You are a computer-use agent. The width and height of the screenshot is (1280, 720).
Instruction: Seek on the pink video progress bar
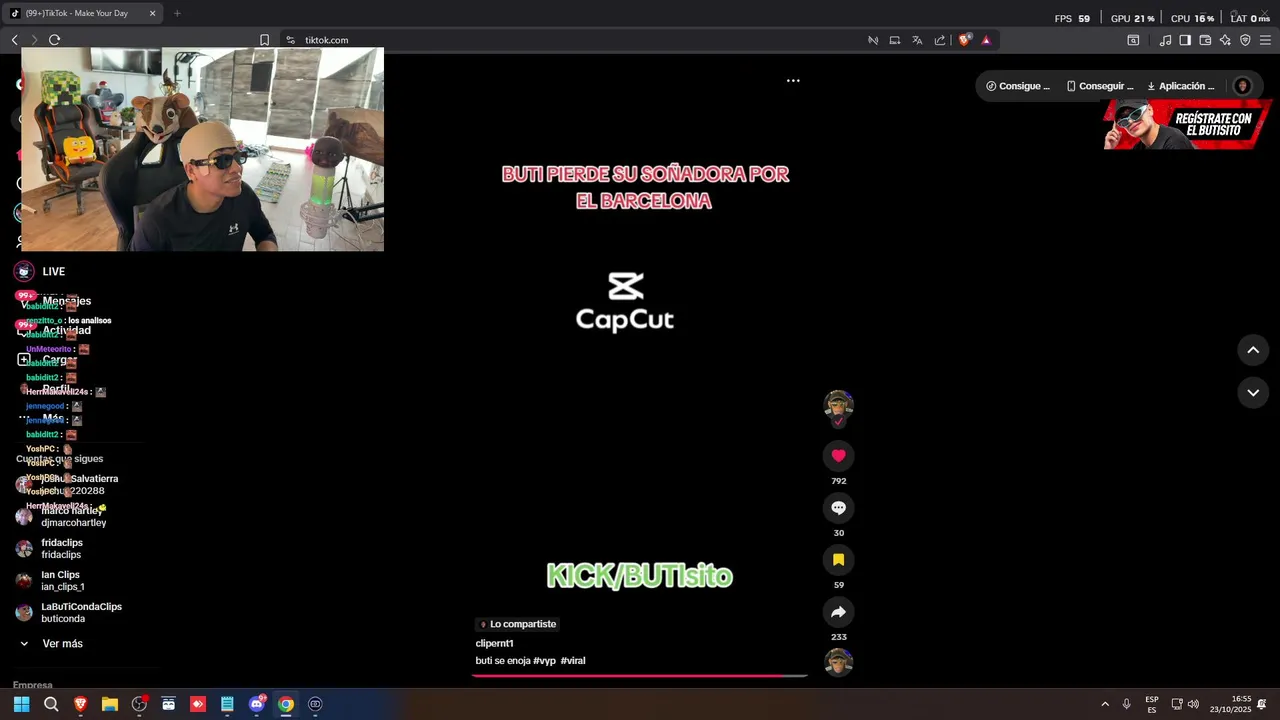click(x=639, y=676)
